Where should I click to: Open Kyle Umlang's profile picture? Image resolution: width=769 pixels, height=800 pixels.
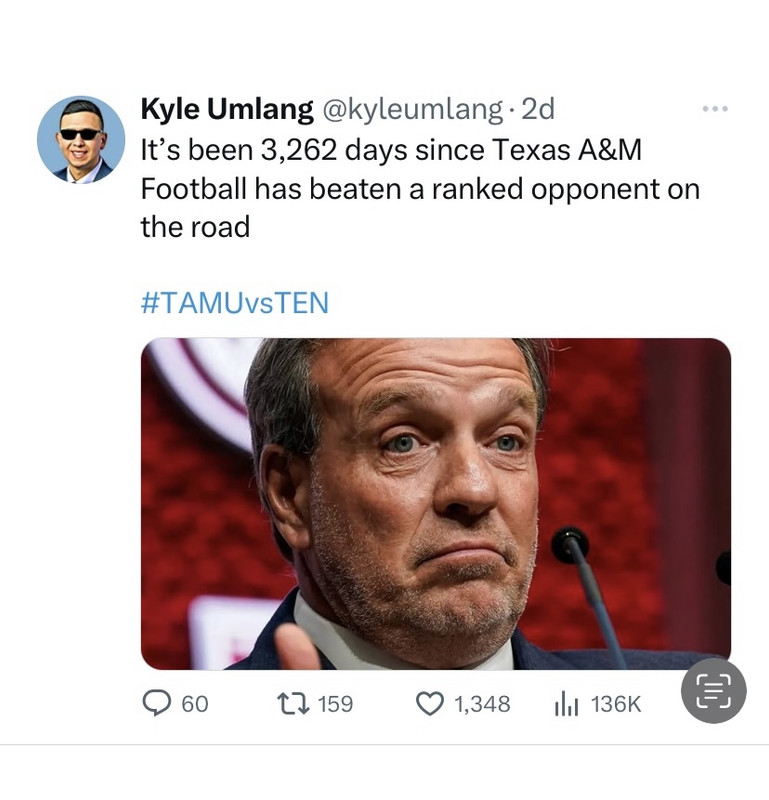[81, 139]
